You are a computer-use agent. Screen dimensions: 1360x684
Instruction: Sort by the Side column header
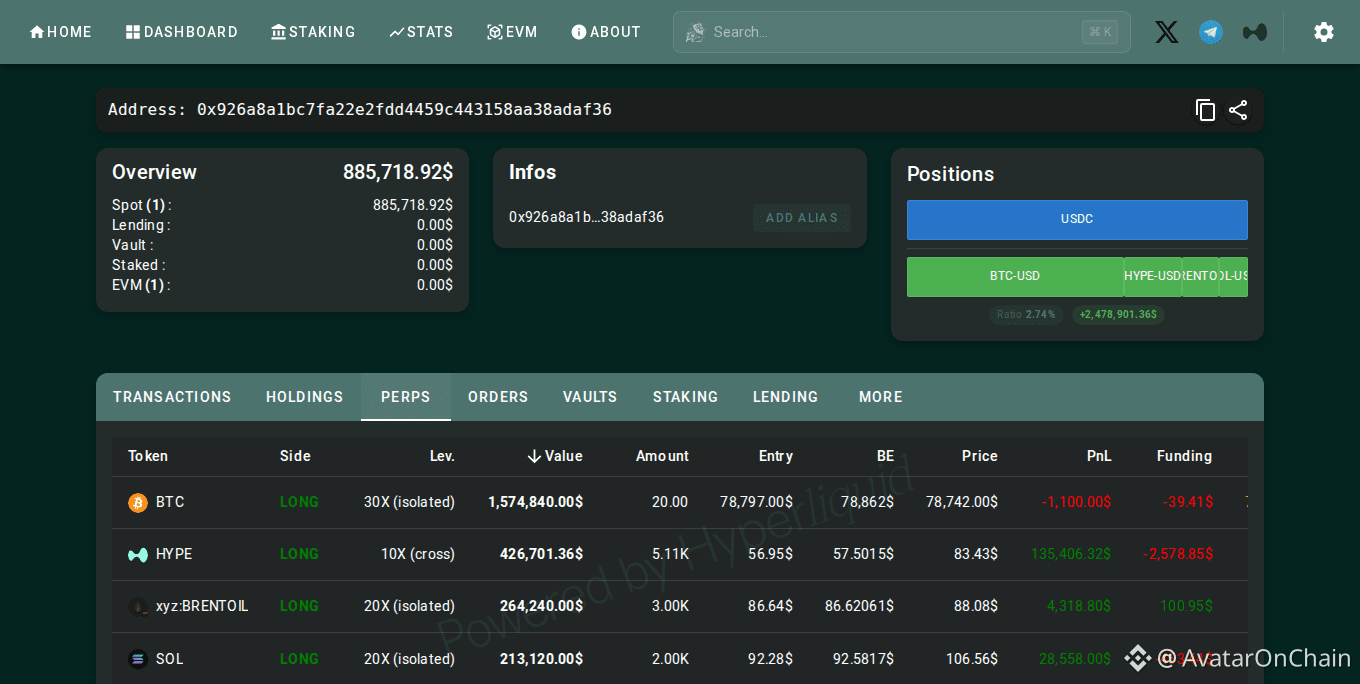pyautogui.click(x=295, y=456)
